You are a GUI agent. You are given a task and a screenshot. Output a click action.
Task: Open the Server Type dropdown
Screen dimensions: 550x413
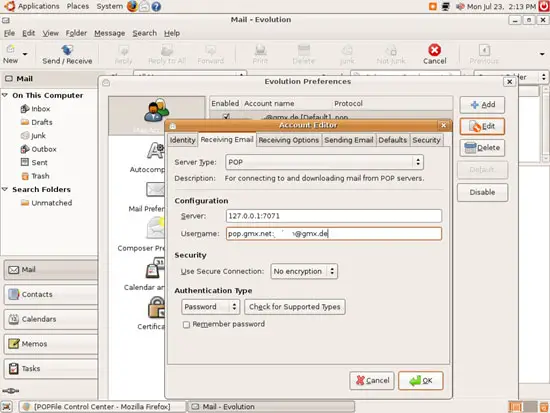(x=324, y=162)
